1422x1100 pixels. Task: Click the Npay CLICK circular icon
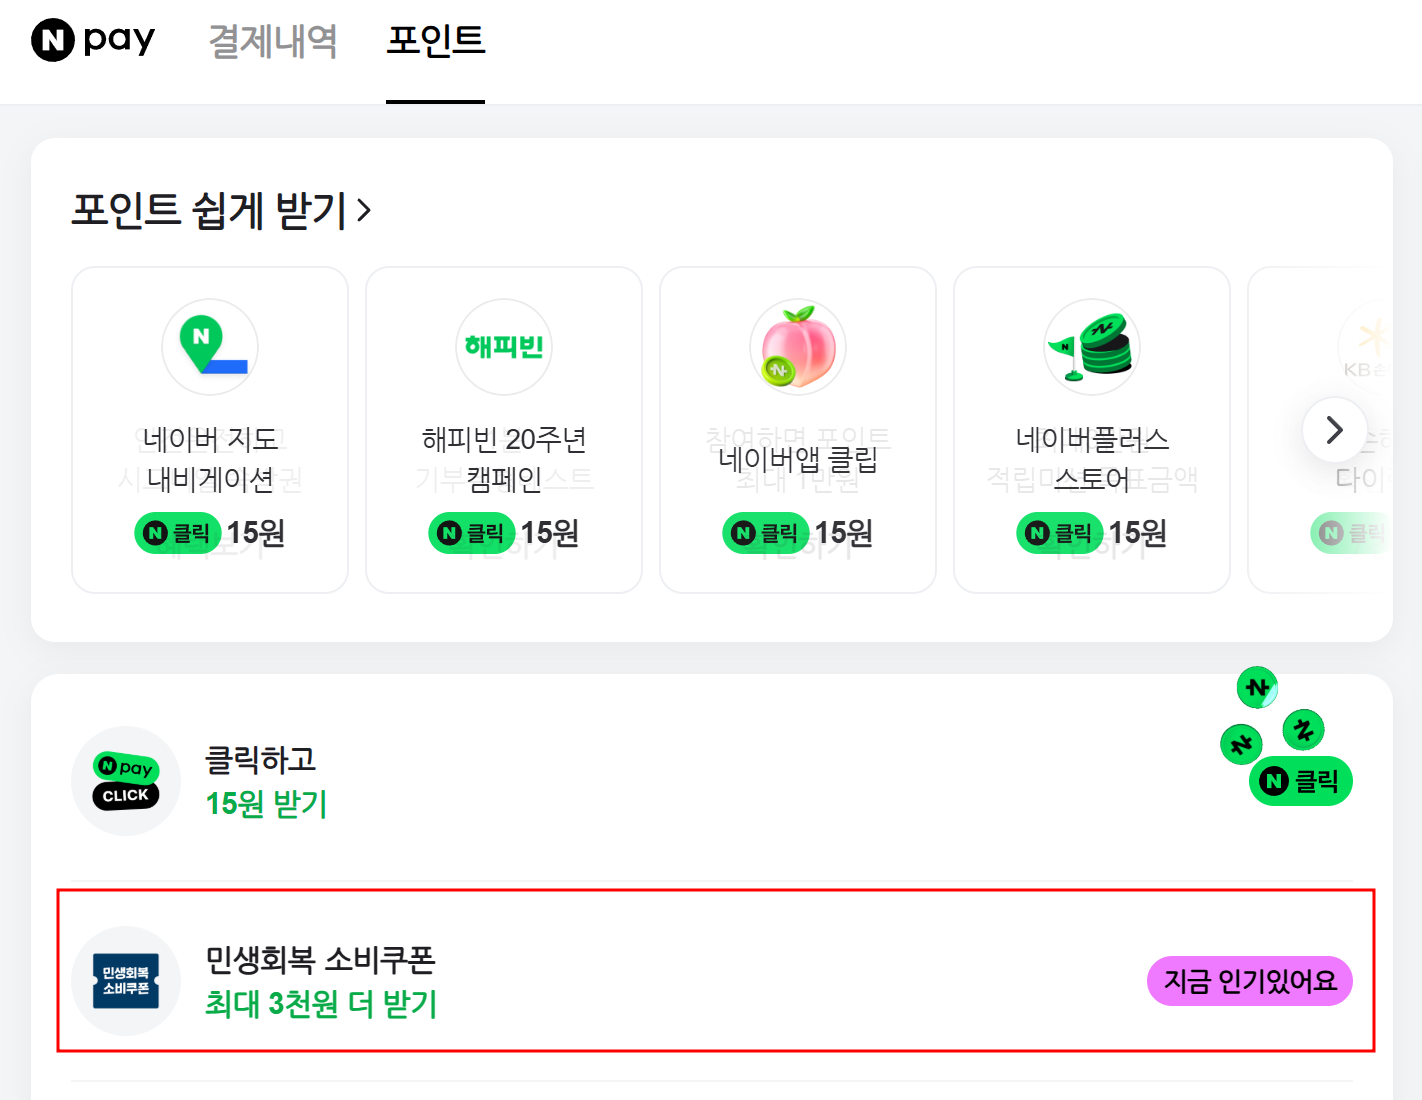tap(126, 781)
